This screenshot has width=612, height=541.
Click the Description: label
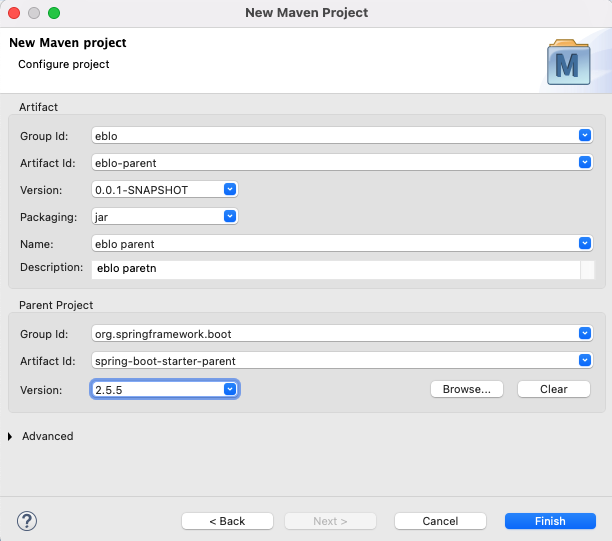[x=52, y=267]
